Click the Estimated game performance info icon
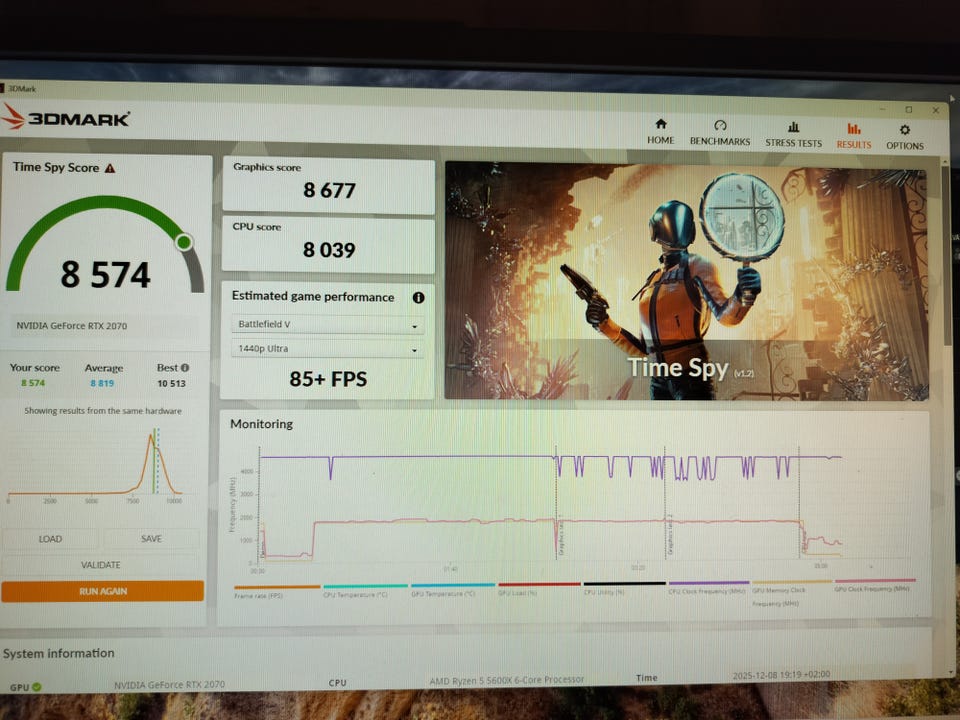The width and height of the screenshot is (960, 720). (x=419, y=298)
